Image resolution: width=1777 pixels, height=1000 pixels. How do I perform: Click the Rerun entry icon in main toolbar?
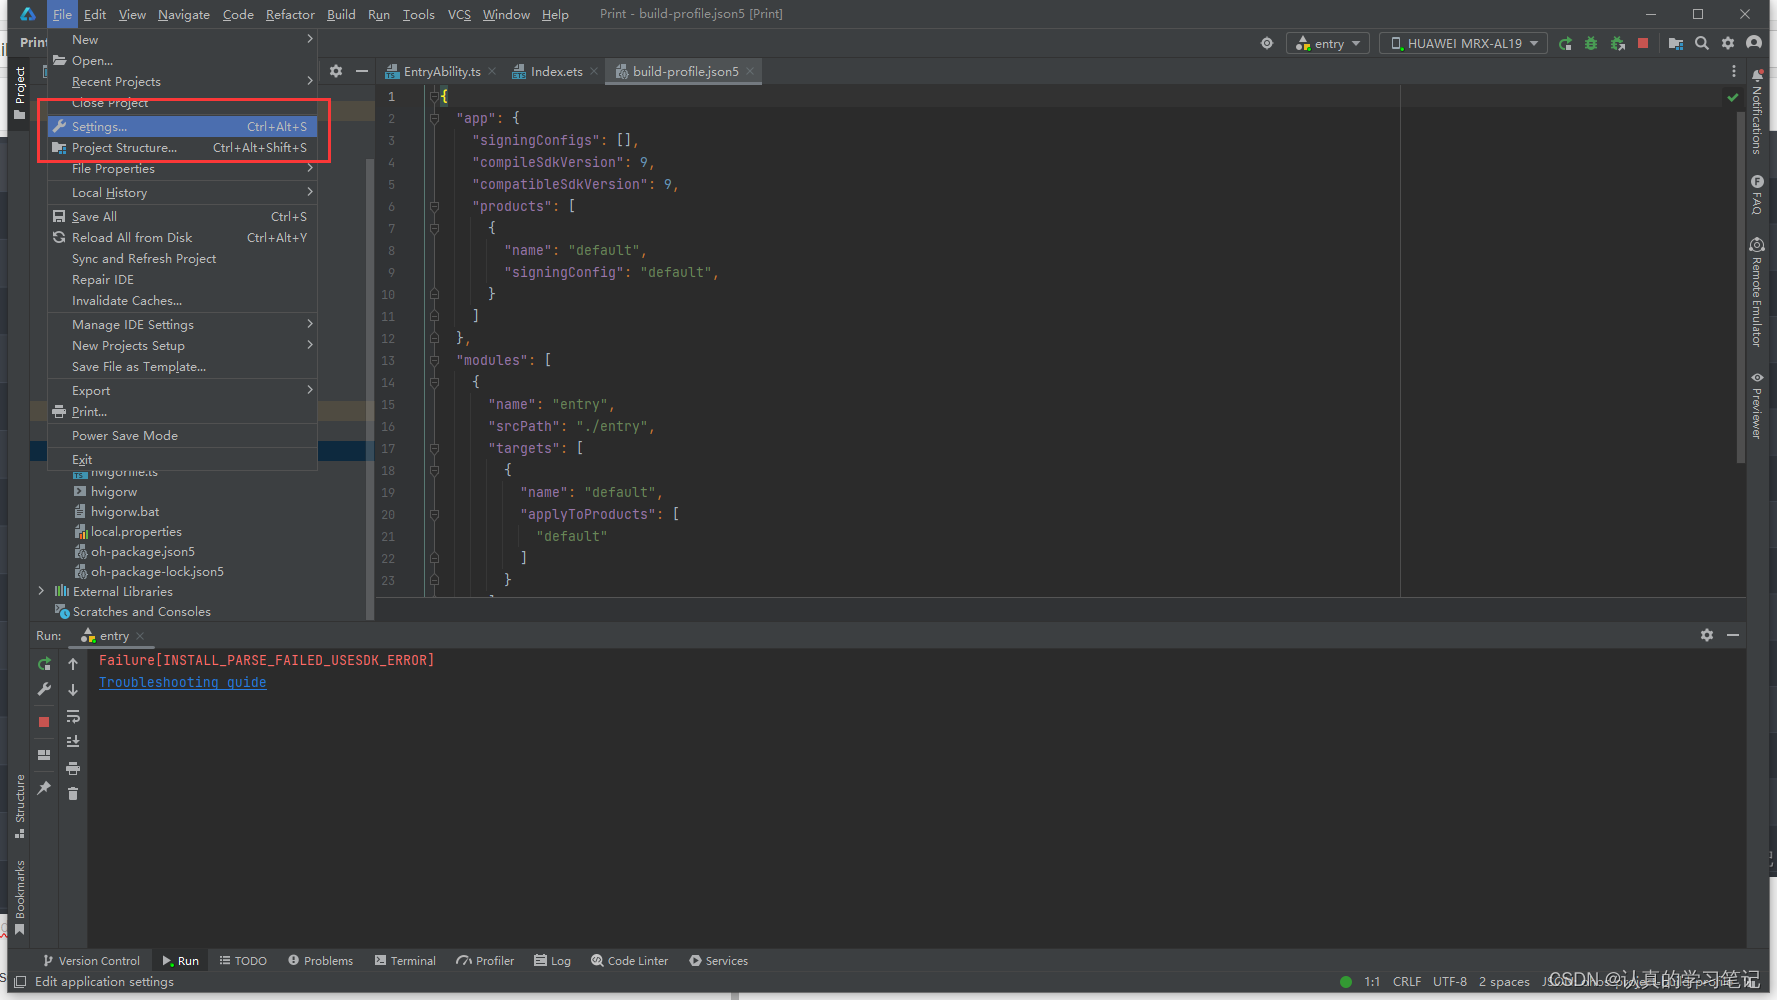click(1565, 44)
